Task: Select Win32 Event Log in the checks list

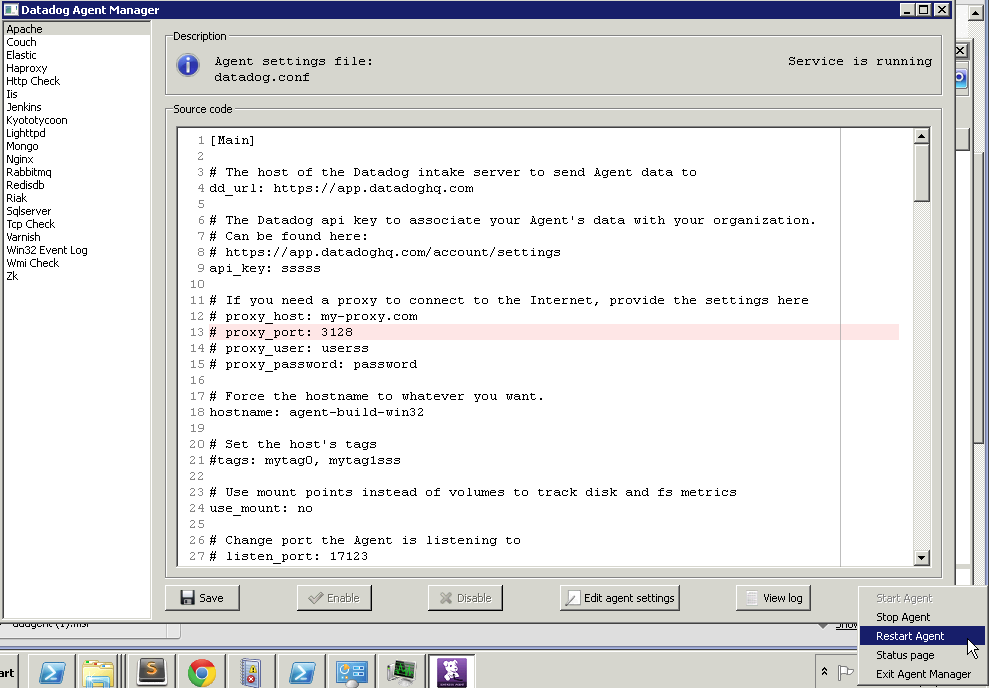Action: tap(47, 250)
